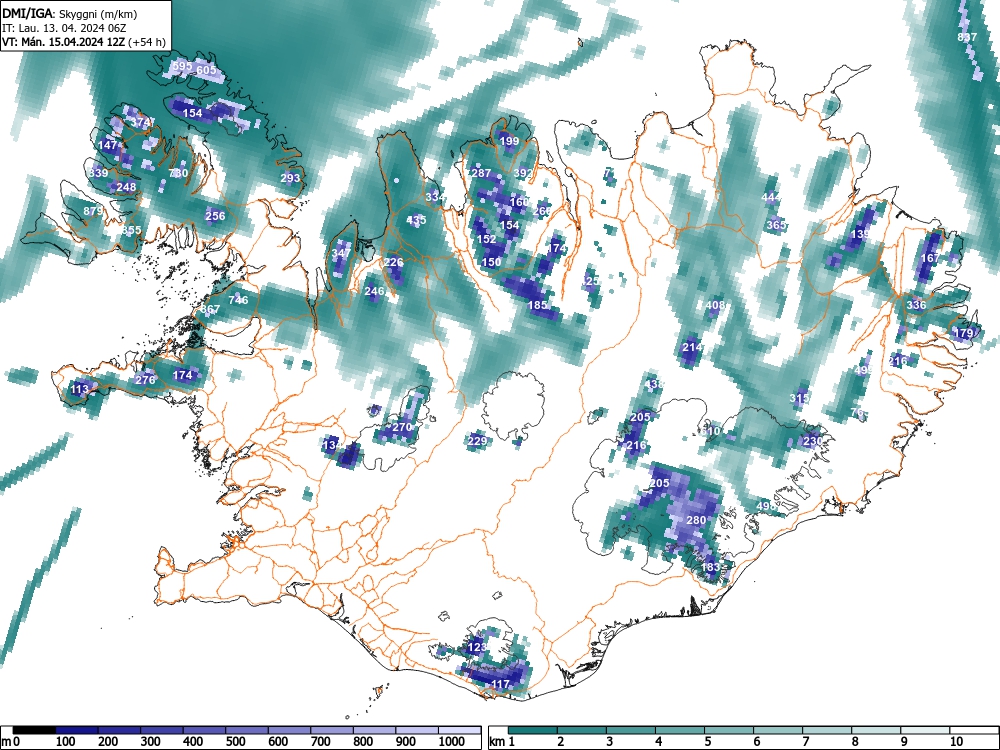Select the 605 visibility value
The width and height of the screenshot is (1000, 750).
tap(206, 70)
